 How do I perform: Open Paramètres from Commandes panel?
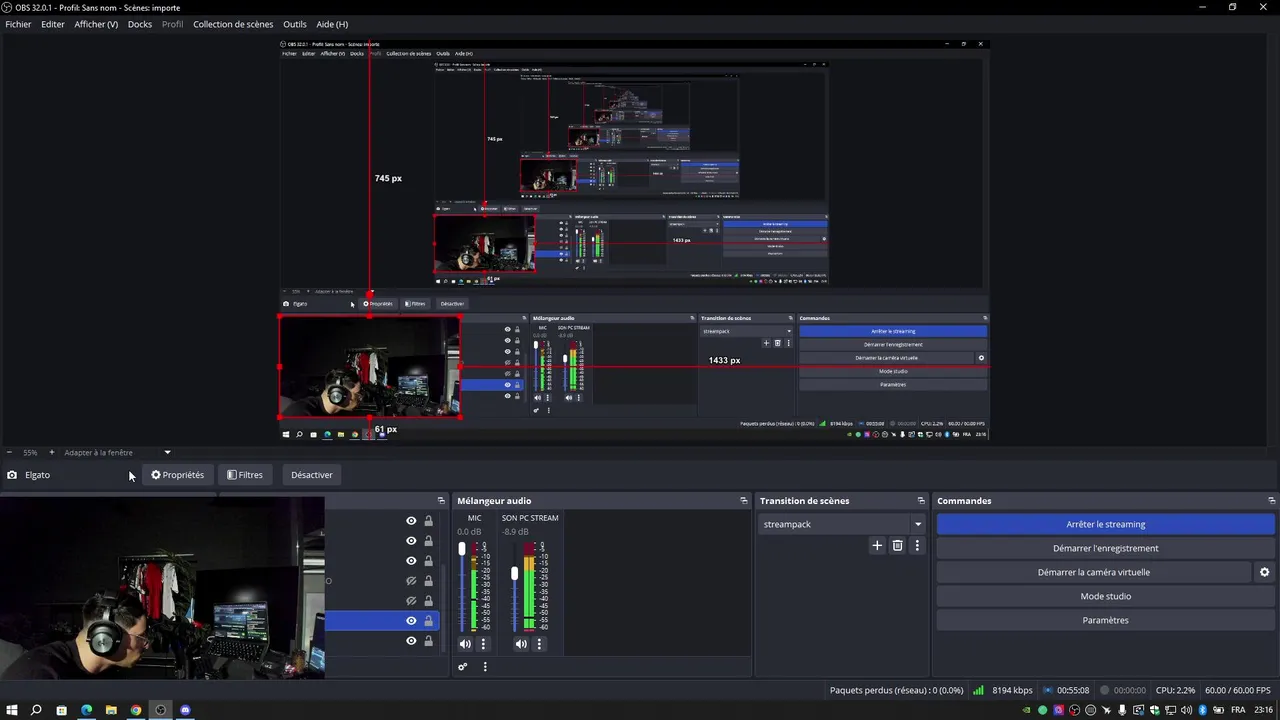[1106, 620]
